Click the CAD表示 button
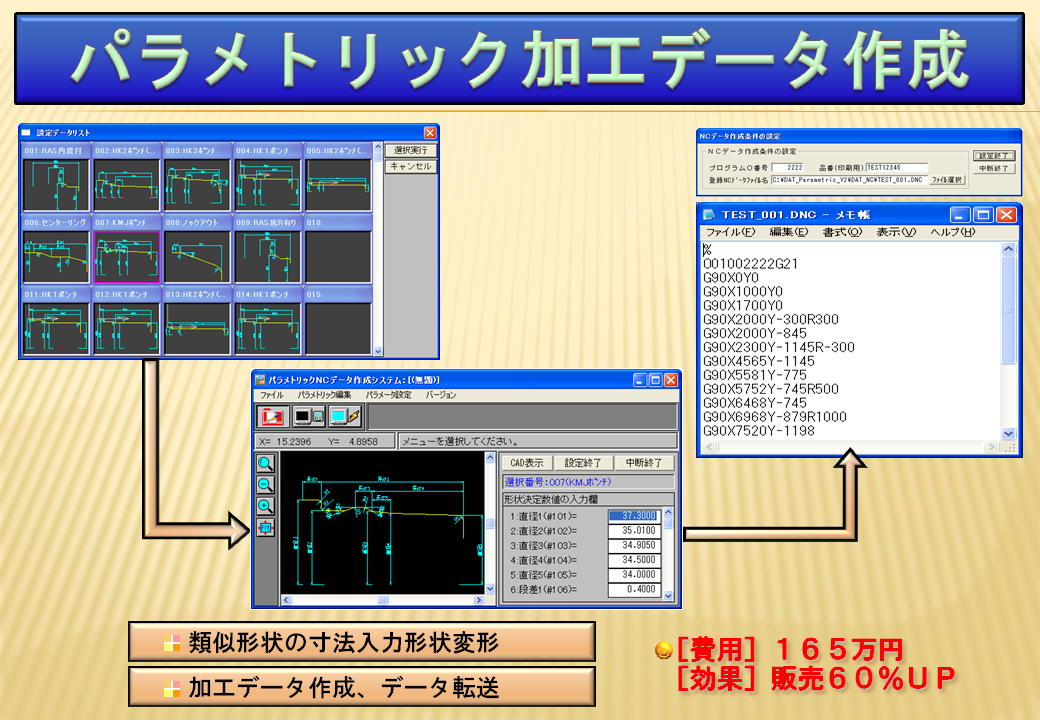The image size is (1040, 720). [x=527, y=463]
